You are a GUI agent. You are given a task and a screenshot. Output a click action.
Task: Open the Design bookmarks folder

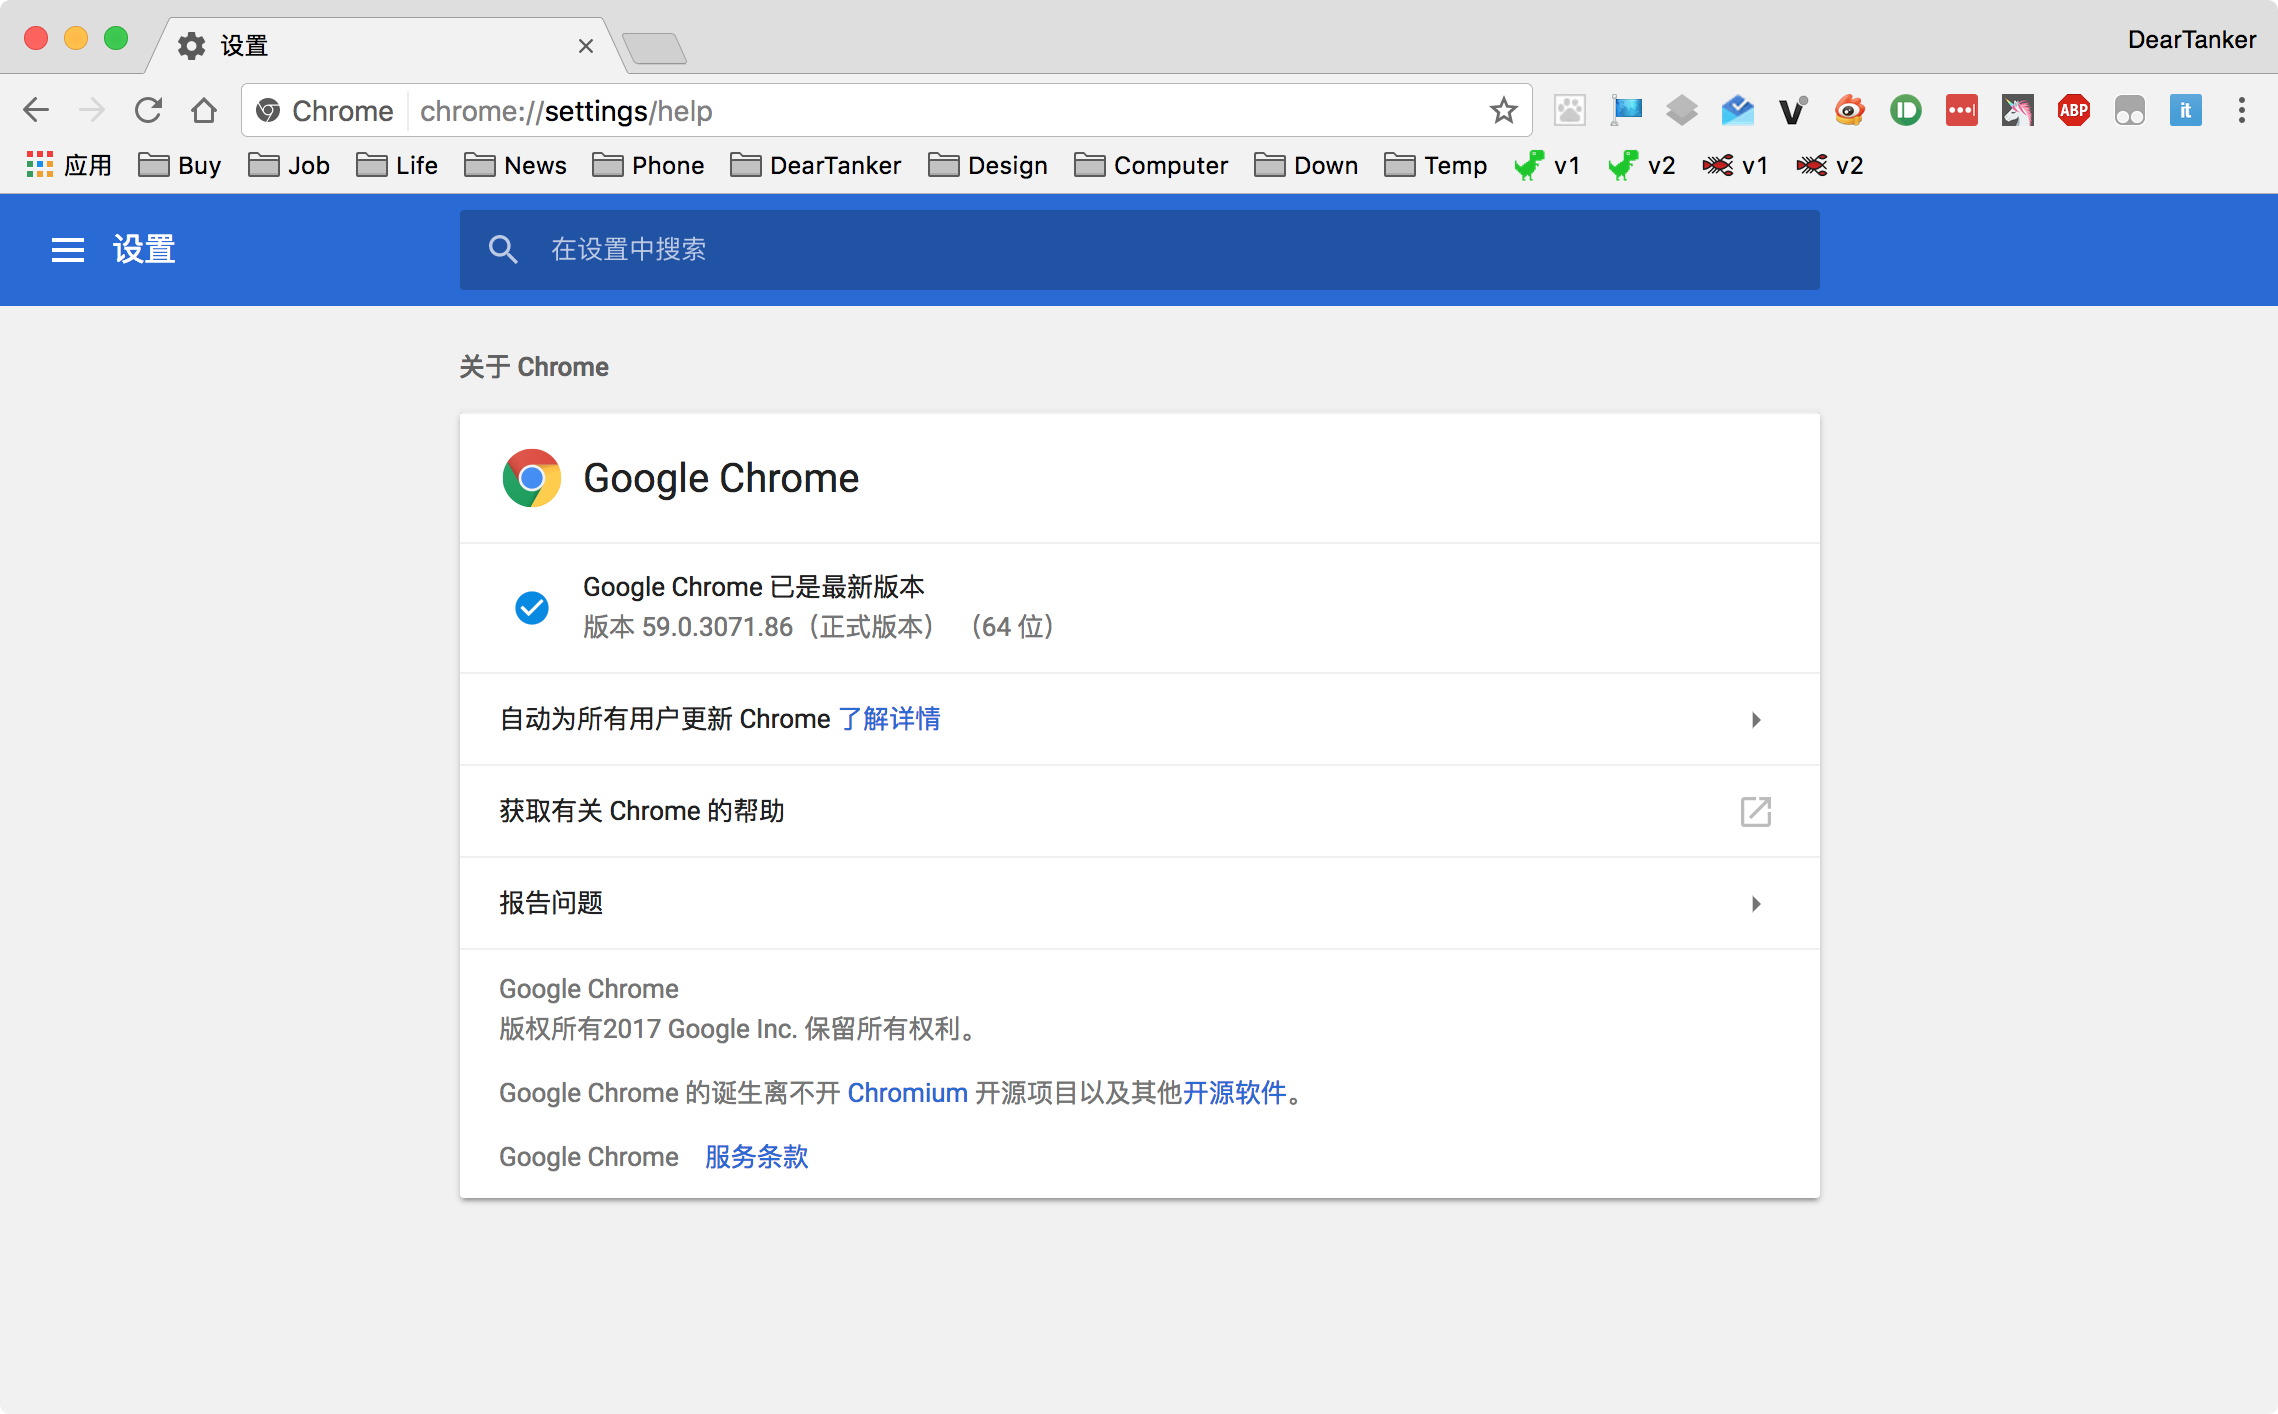988,165
